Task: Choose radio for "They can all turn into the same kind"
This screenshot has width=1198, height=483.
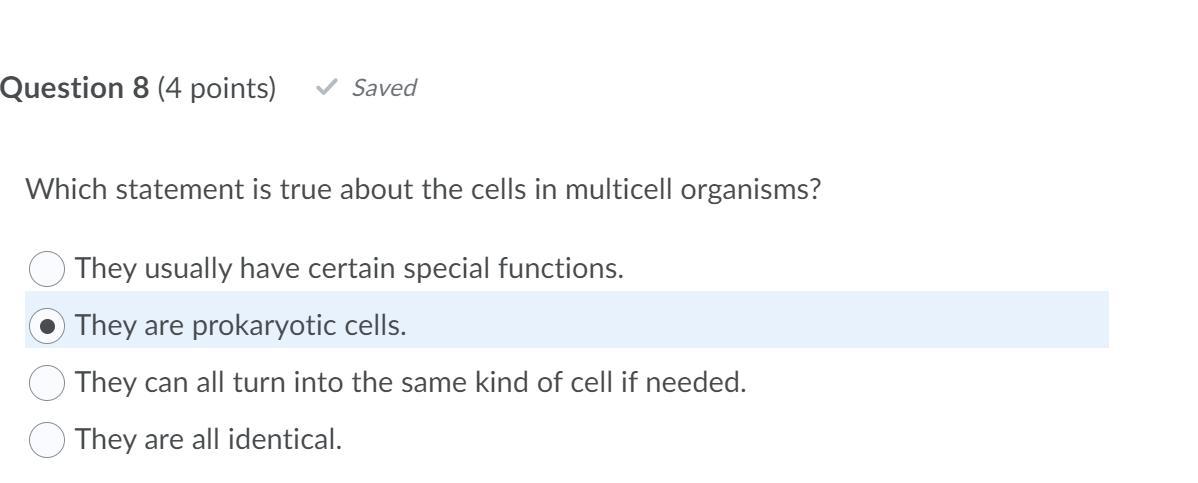Action: [x=47, y=382]
